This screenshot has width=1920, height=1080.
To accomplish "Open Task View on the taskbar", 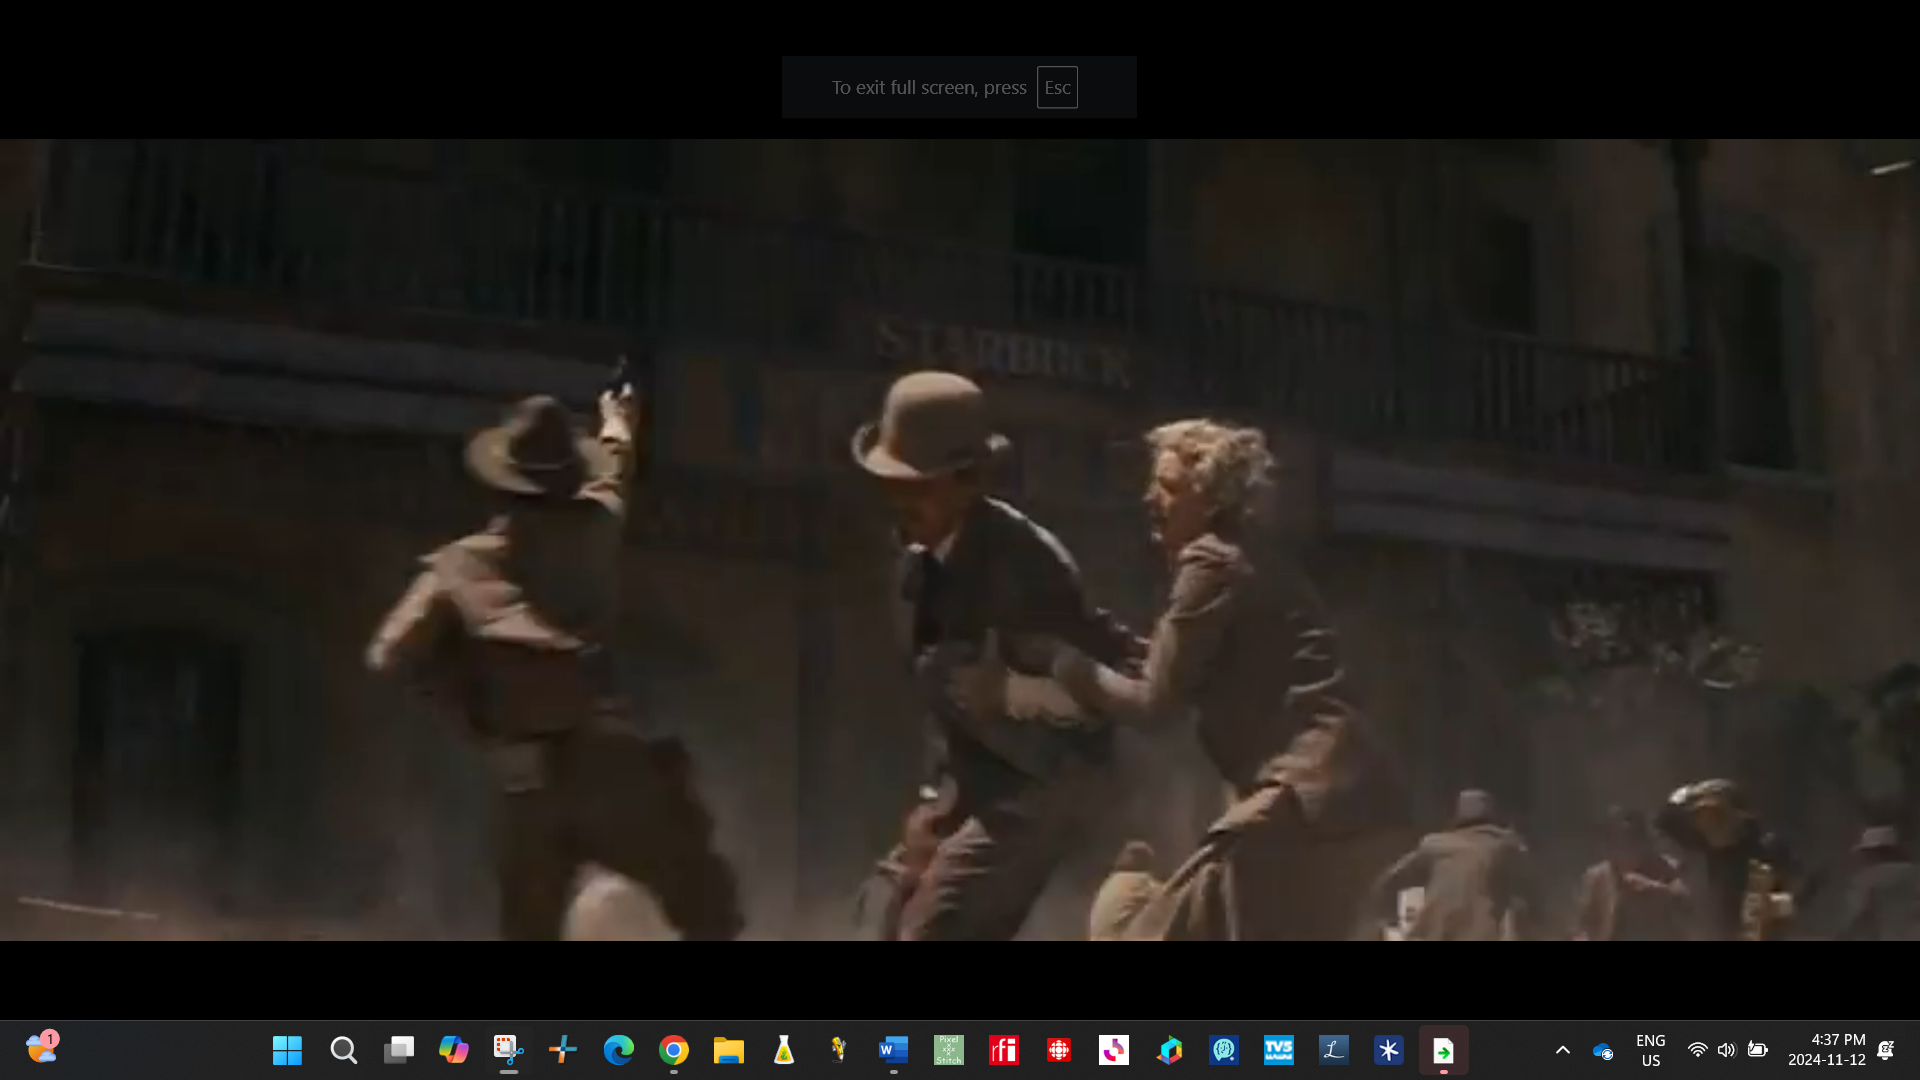I will pyautogui.click(x=398, y=1050).
